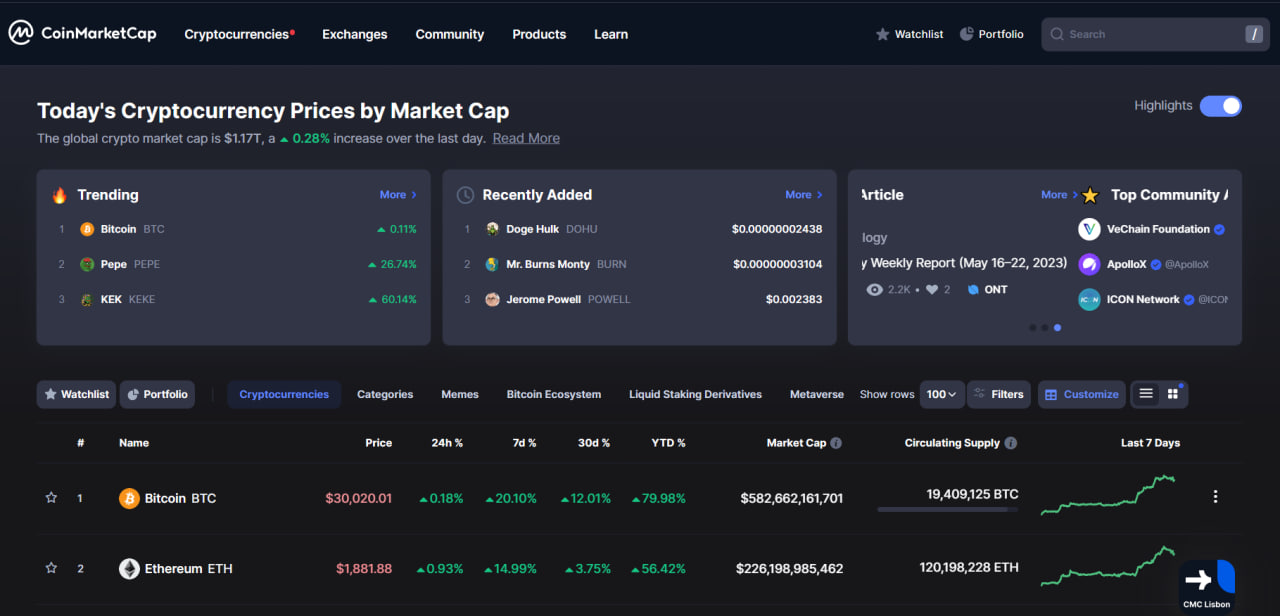Select the first carousel dot
Screen dimensions: 1280x616
[1032, 327]
